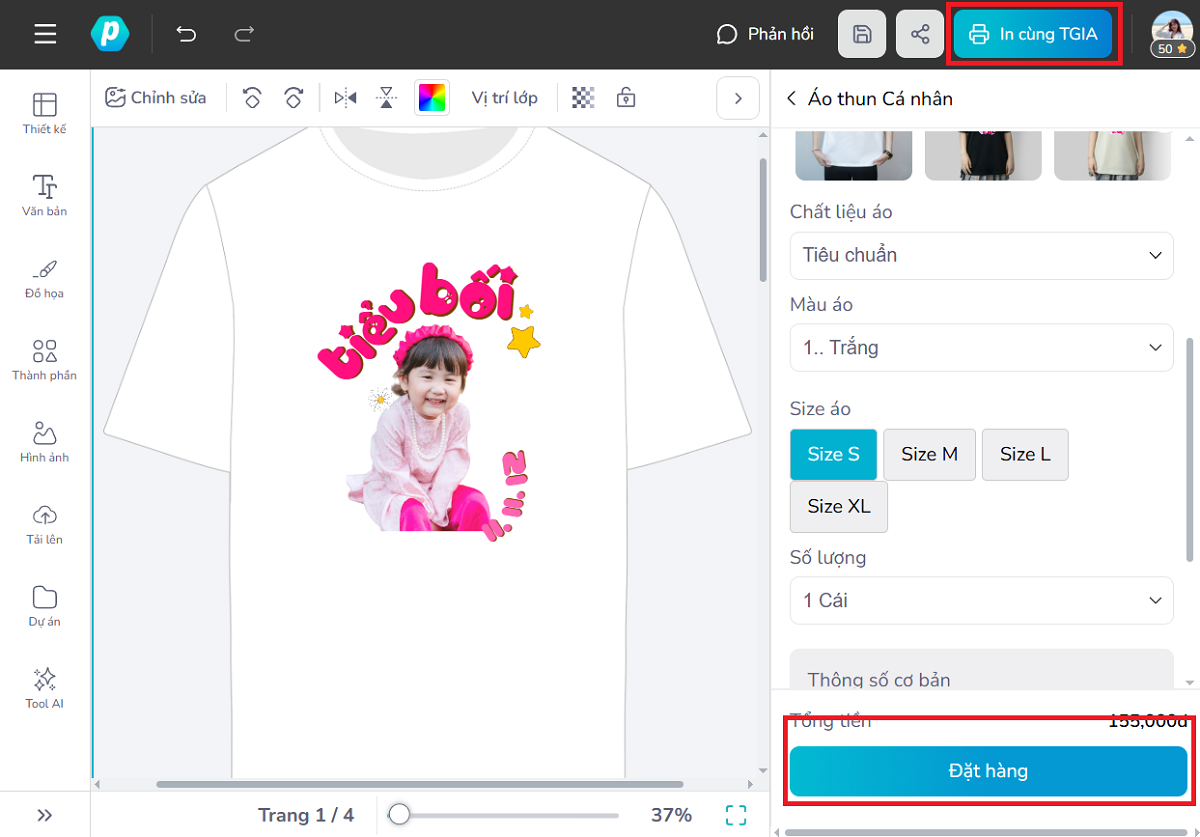1200x837 pixels.
Task: Open the Văn bản sidebar tab
Action: click(x=44, y=195)
